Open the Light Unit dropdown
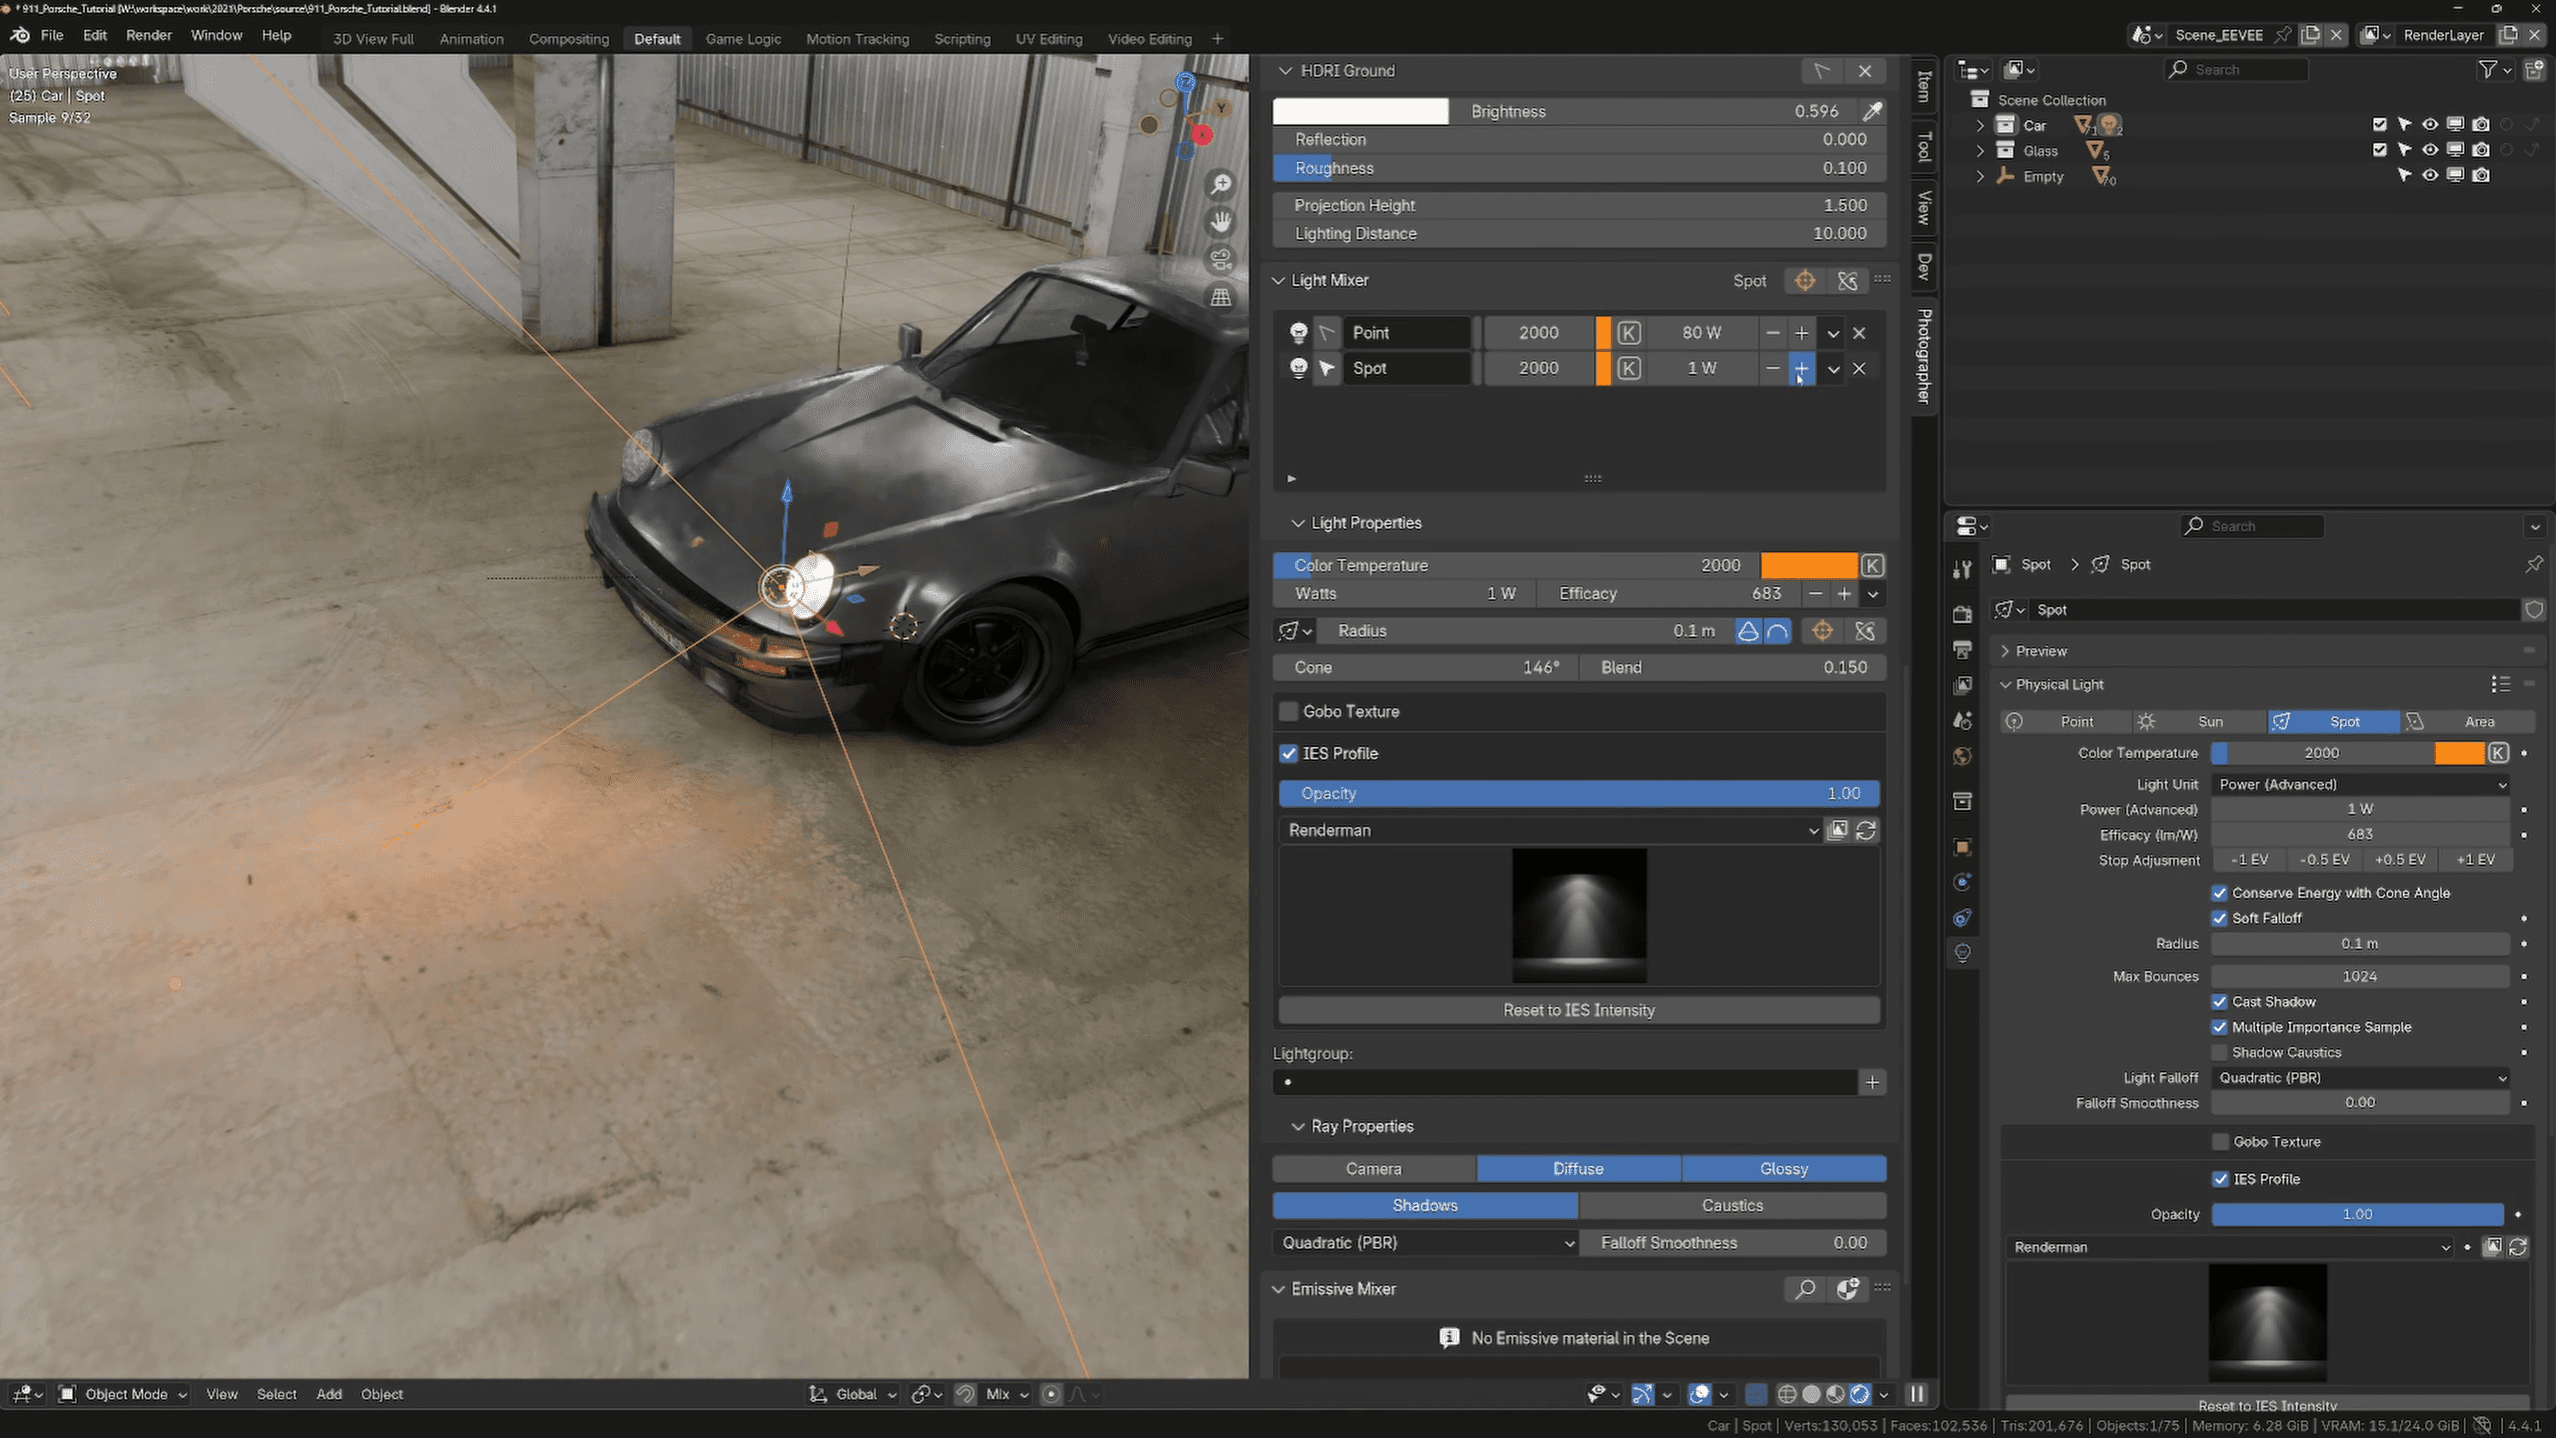This screenshot has height=1438, width=2556. click(2360, 784)
